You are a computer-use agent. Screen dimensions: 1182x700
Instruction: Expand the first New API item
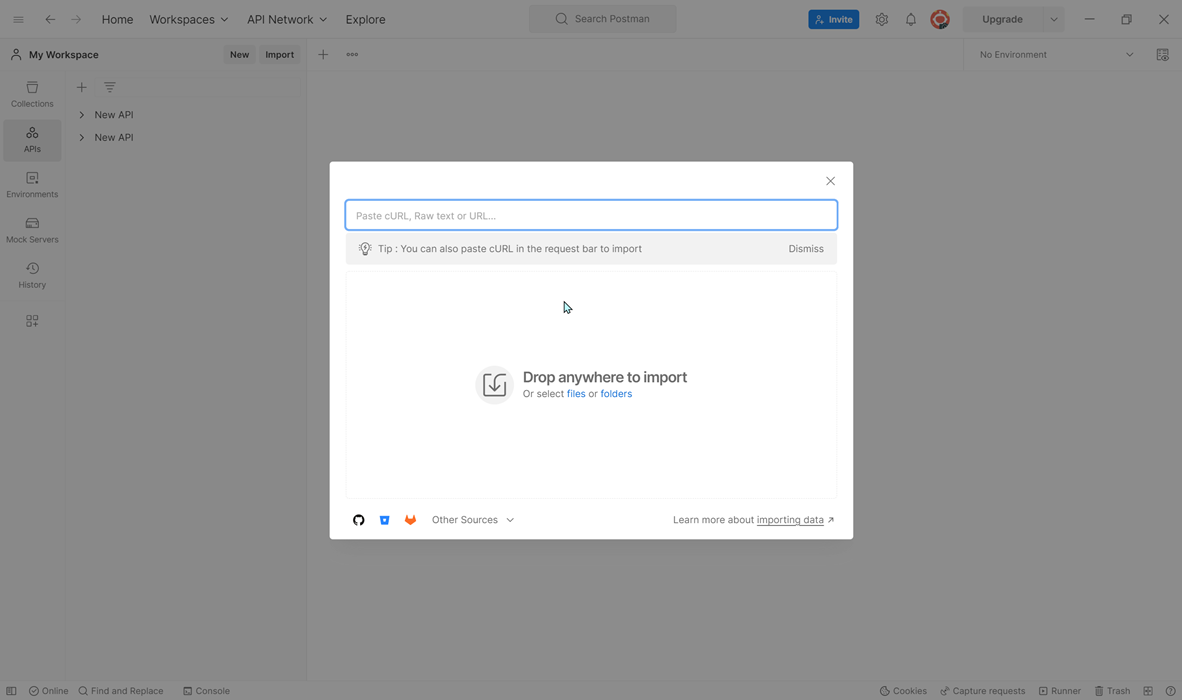(81, 115)
